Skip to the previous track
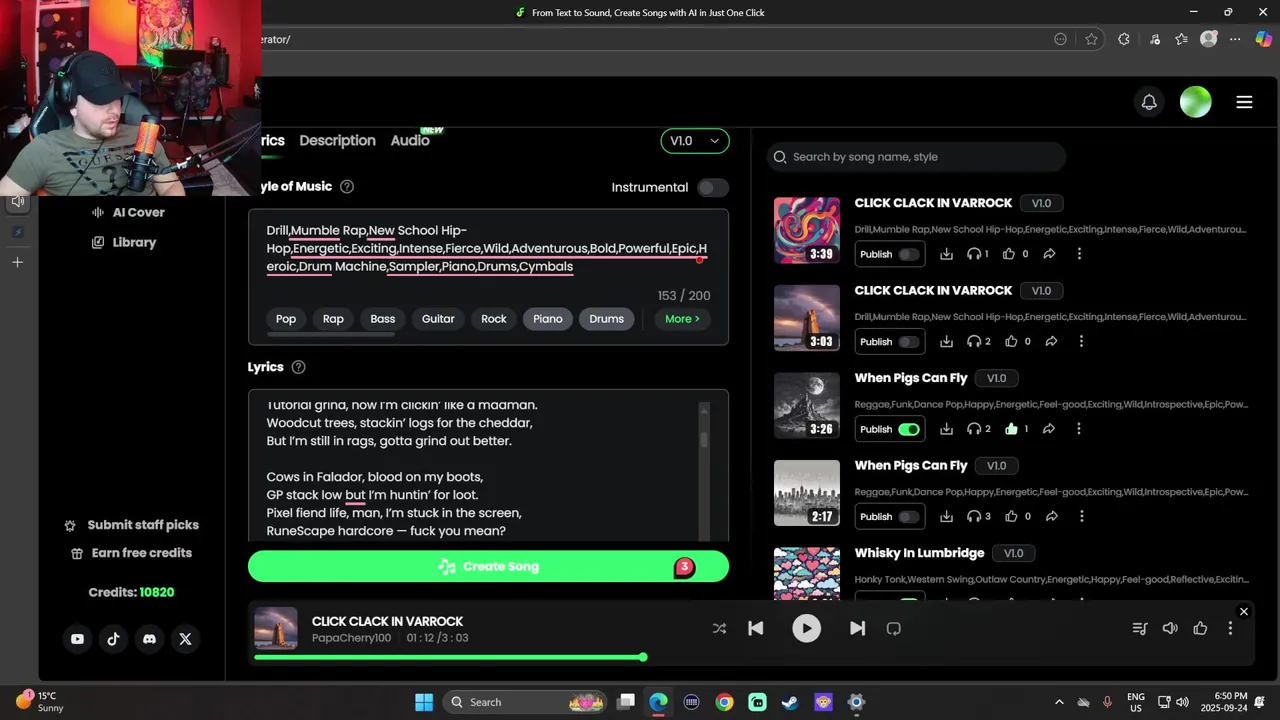The height and width of the screenshot is (720, 1280). click(x=756, y=629)
